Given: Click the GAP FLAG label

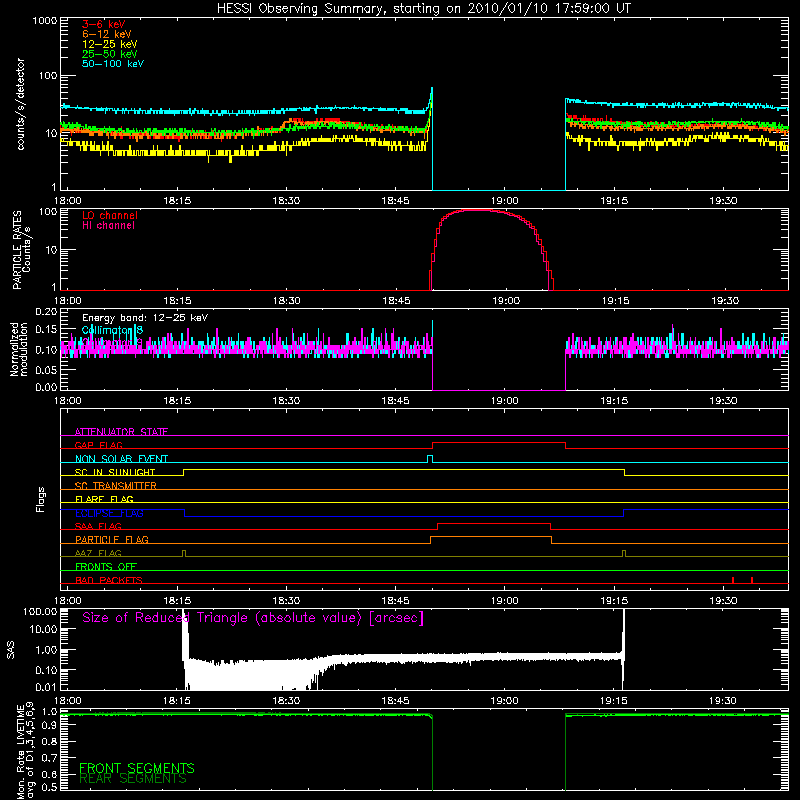Looking at the screenshot, I should (x=98, y=445).
